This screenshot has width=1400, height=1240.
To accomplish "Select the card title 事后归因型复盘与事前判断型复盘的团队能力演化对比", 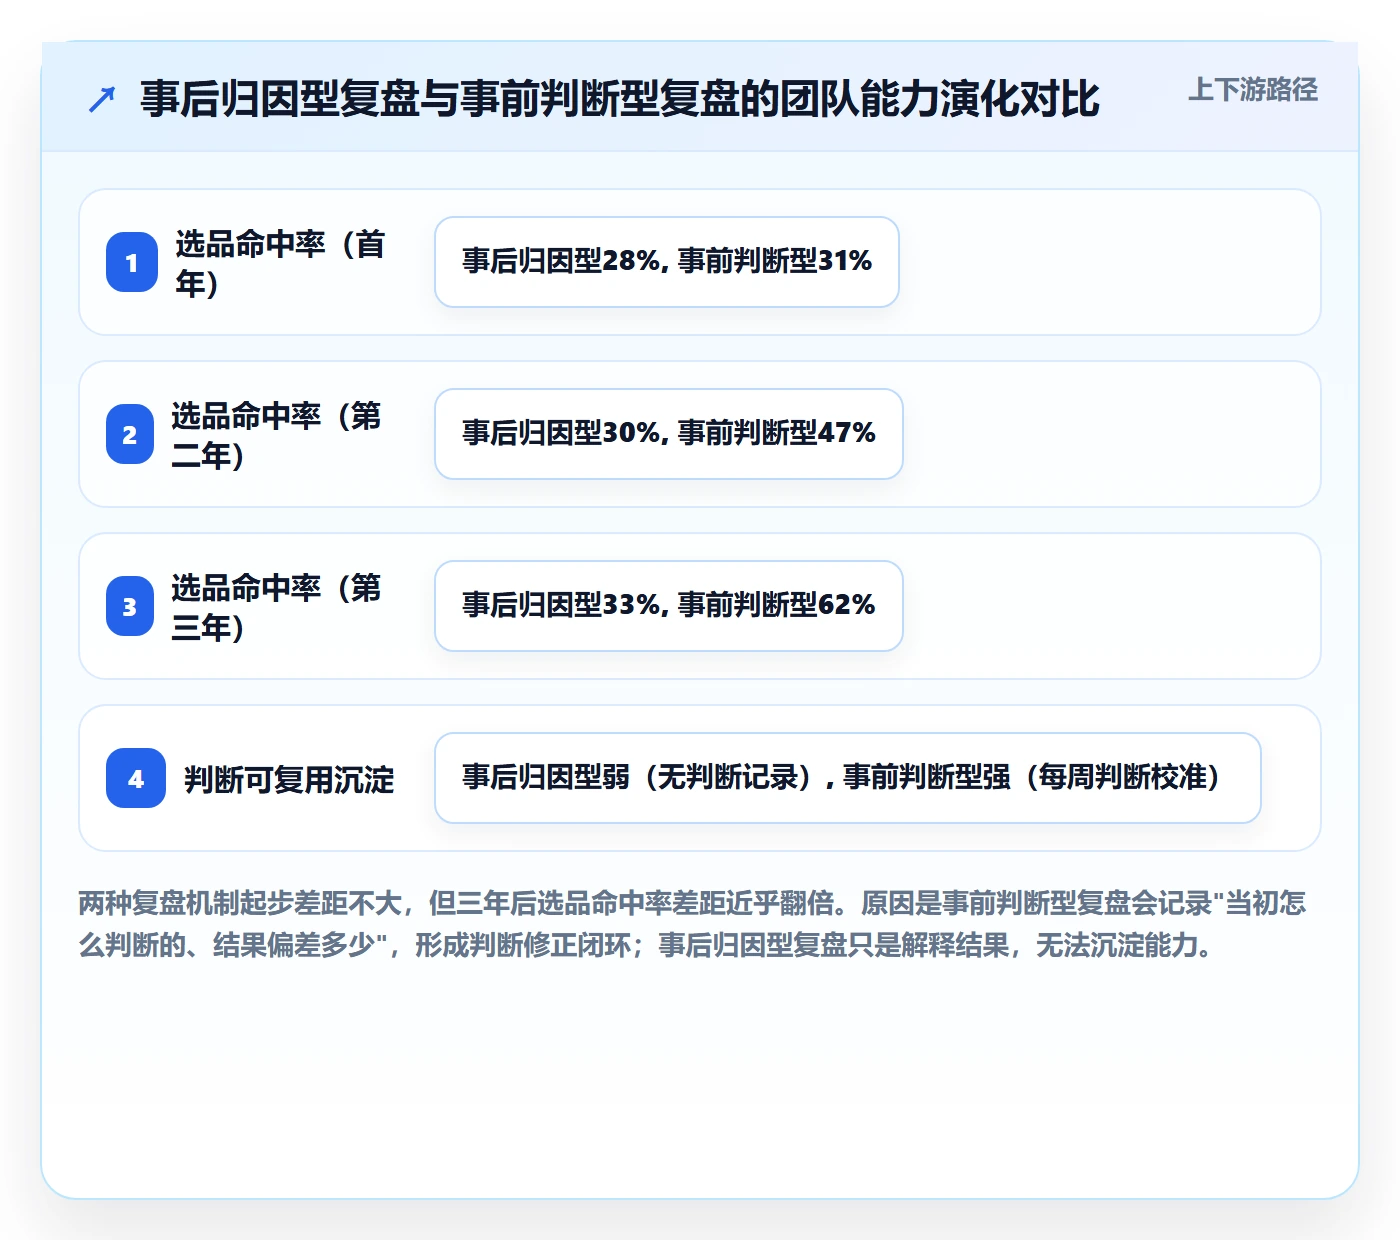I will pyautogui.click(x=620, y=99).
